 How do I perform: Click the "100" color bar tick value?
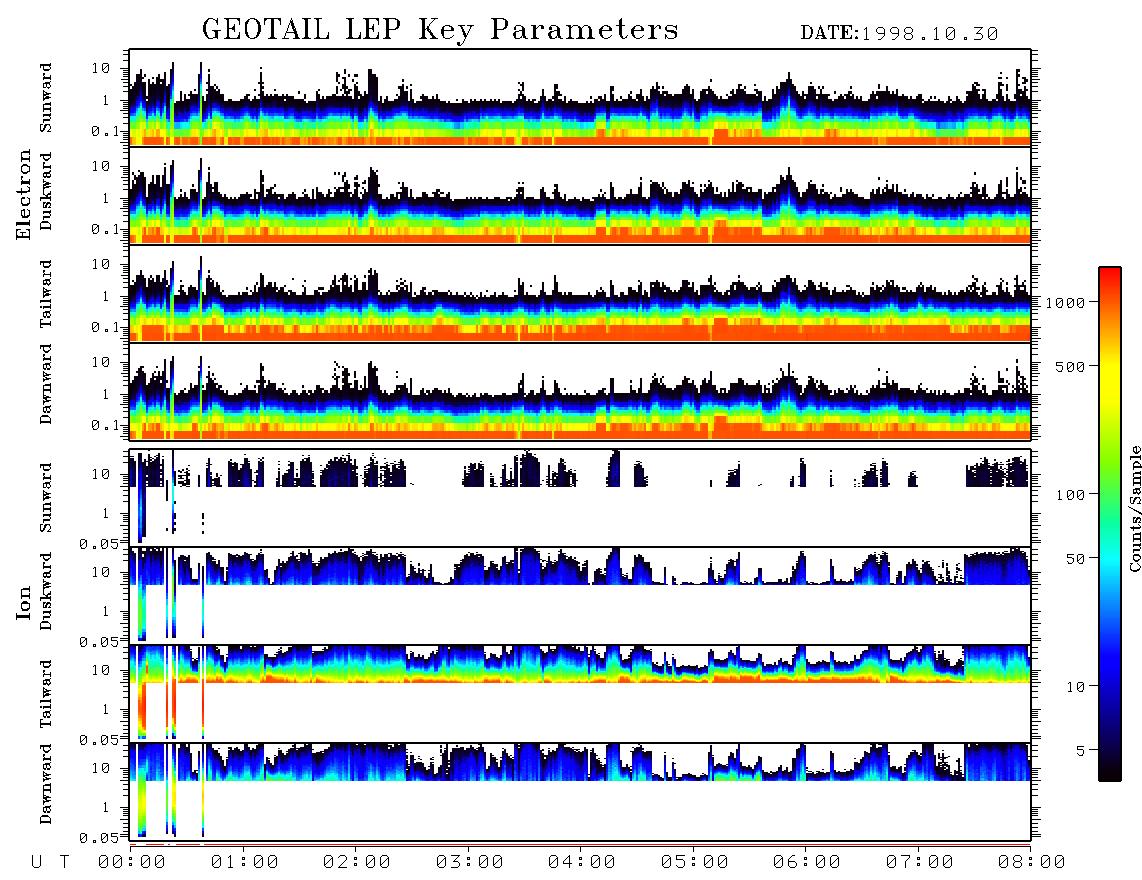[1070, 495]
